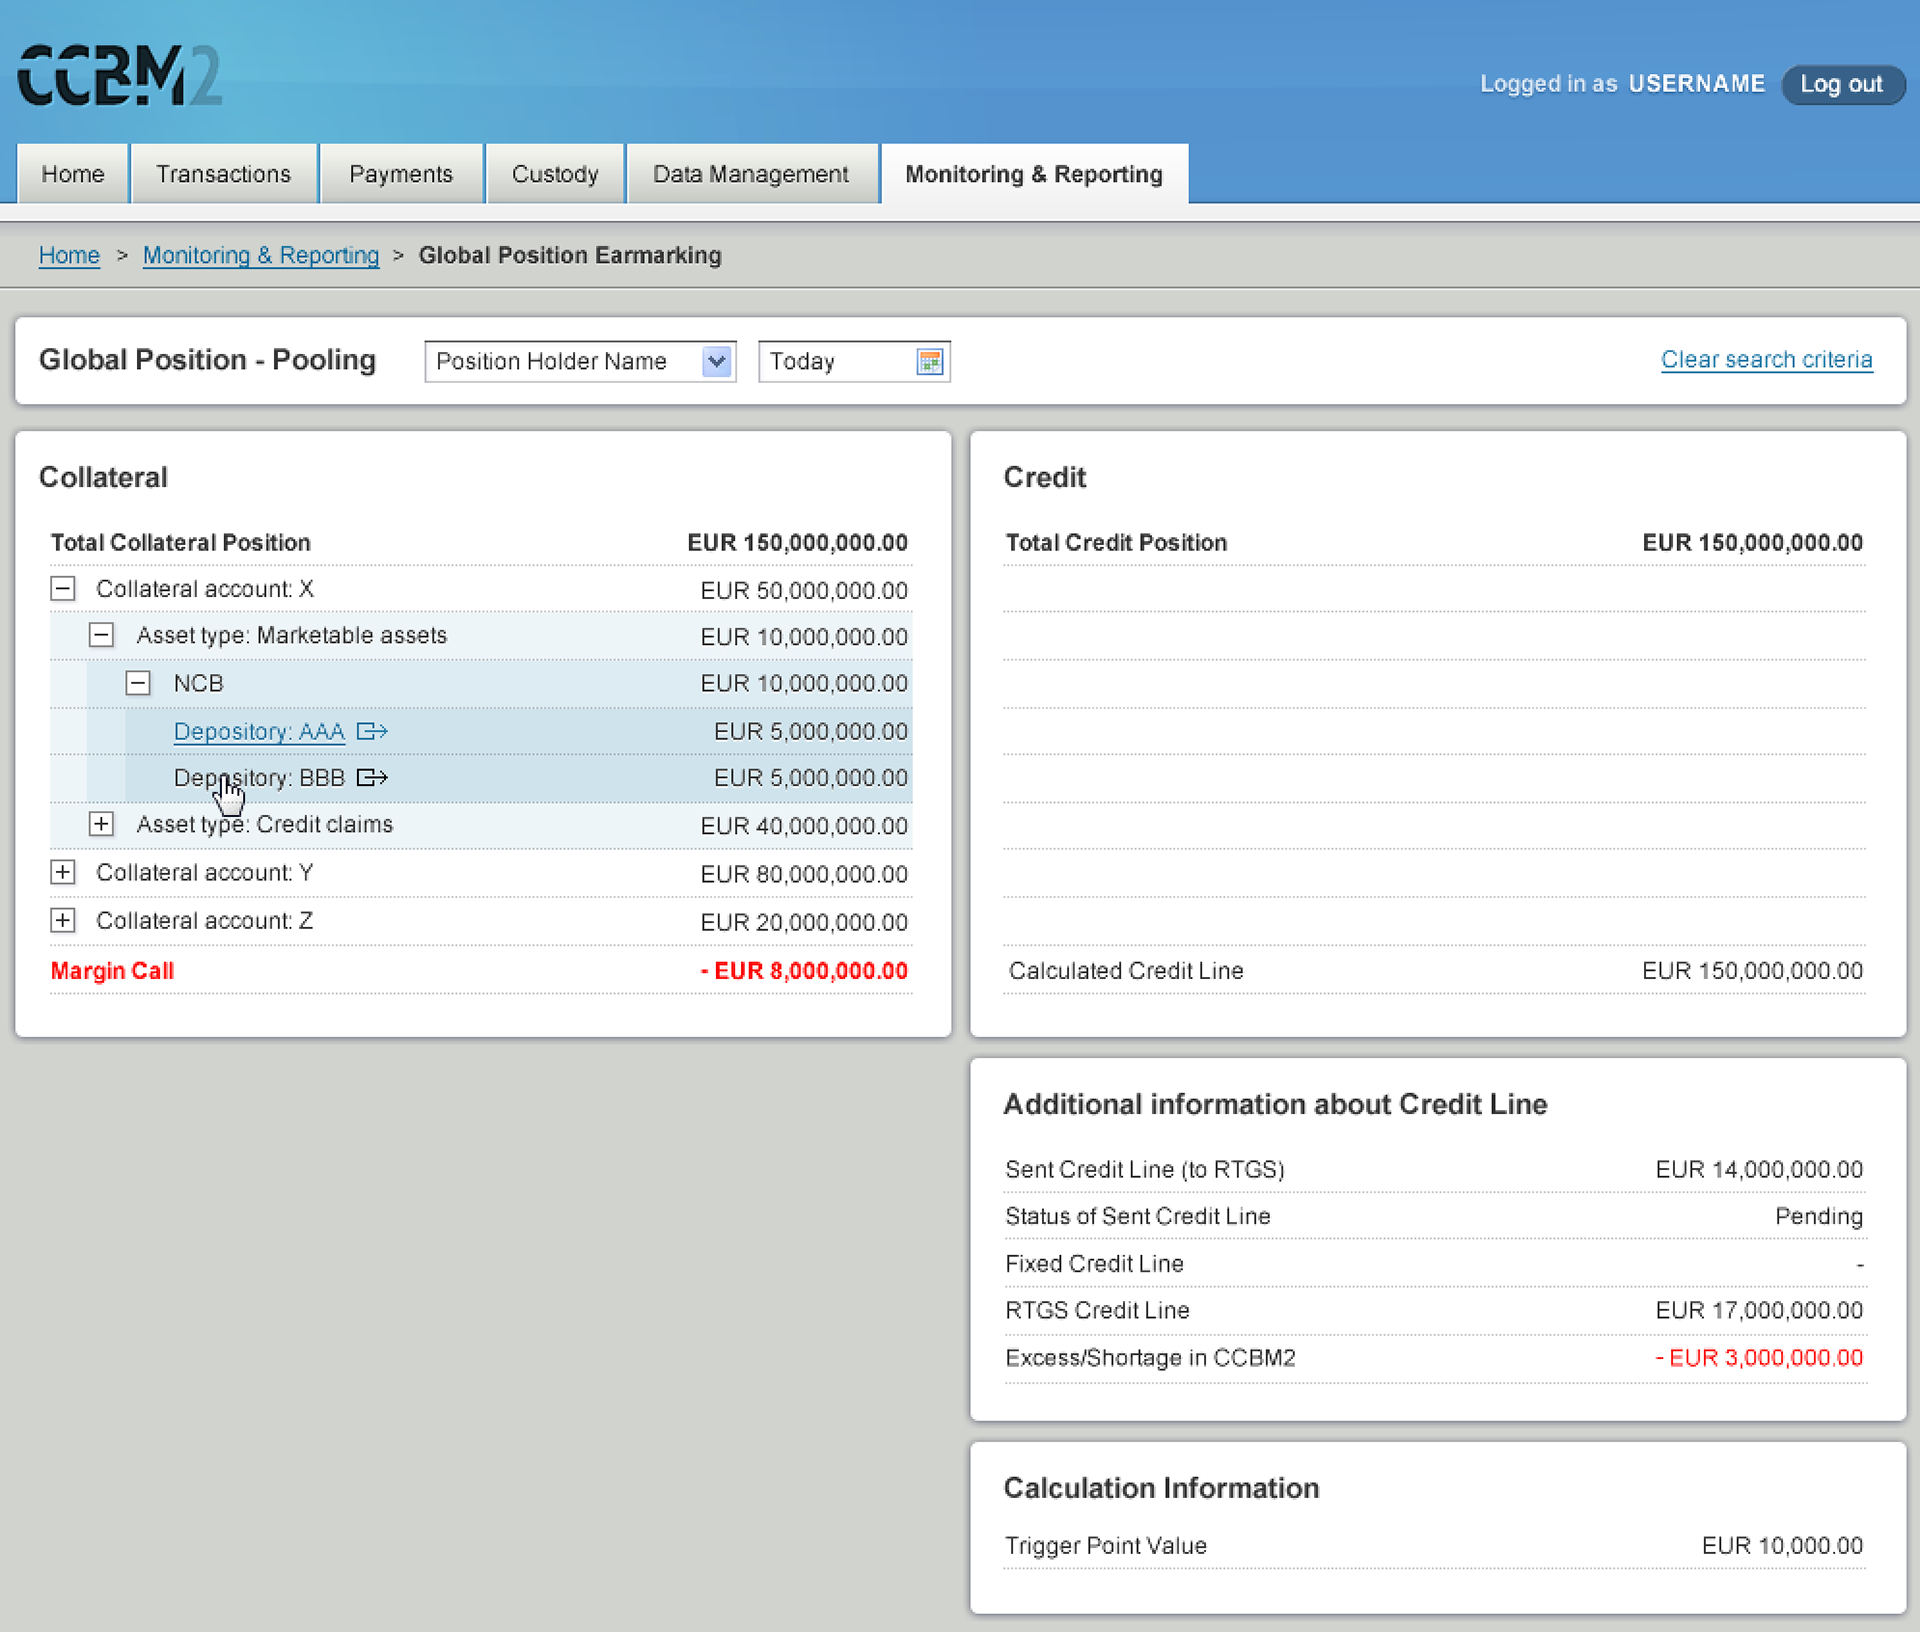Viewport: 1920px width, 1632px height.
Task: Go to the Custody tab
Action: tap(555, 174)
